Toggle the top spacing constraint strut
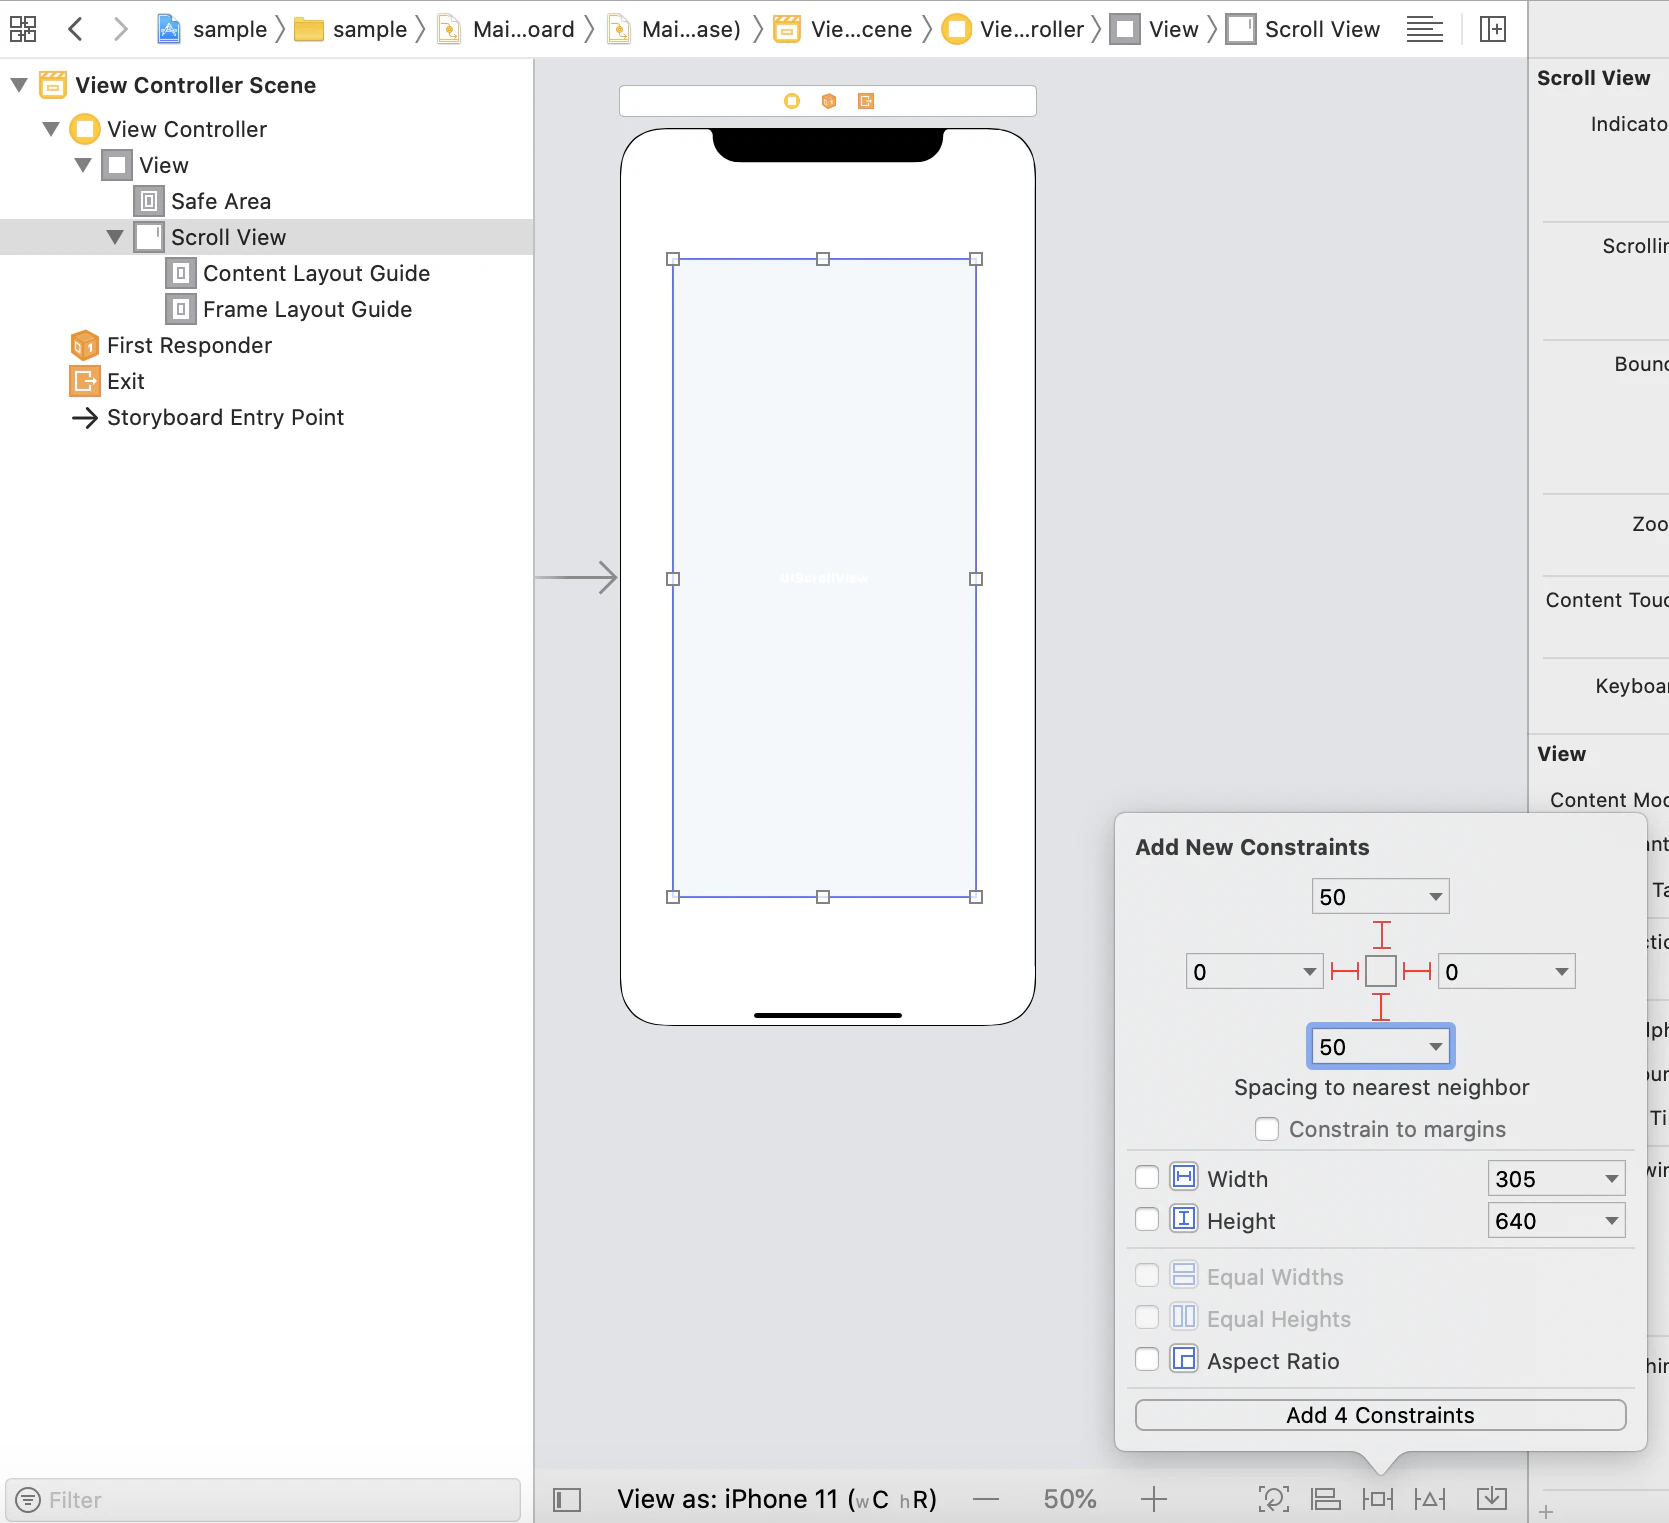This screenshot has width=1669, height=1523. point(1381,935)
